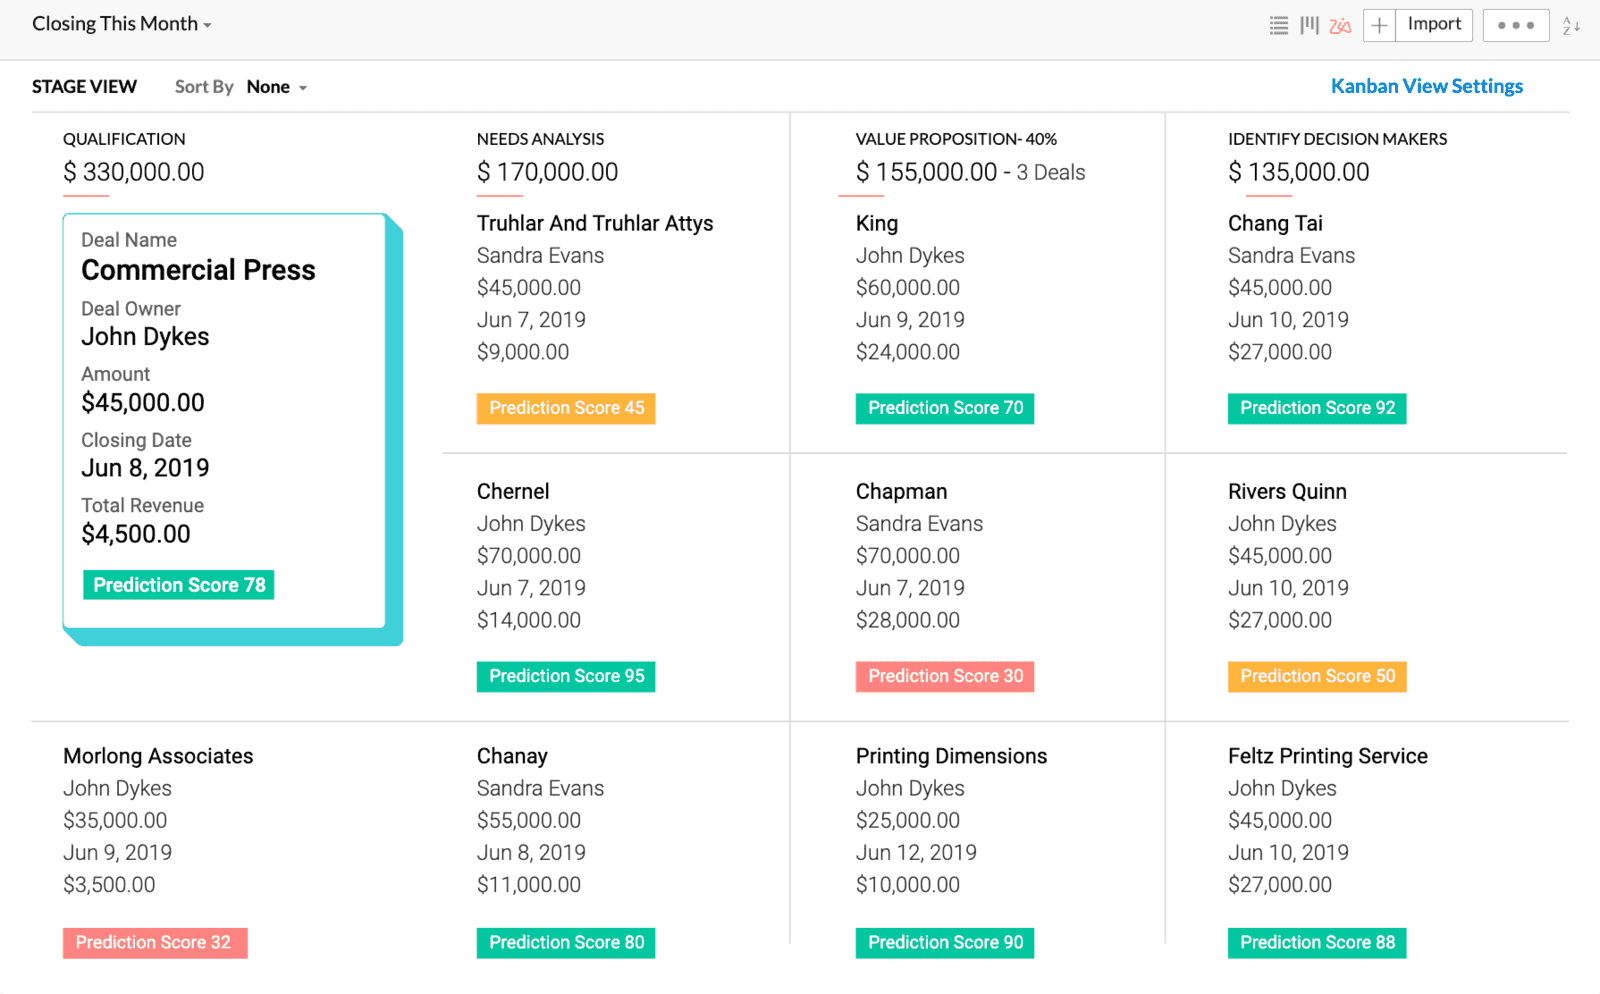Open the Morlong Associates deal

[158, 756]
